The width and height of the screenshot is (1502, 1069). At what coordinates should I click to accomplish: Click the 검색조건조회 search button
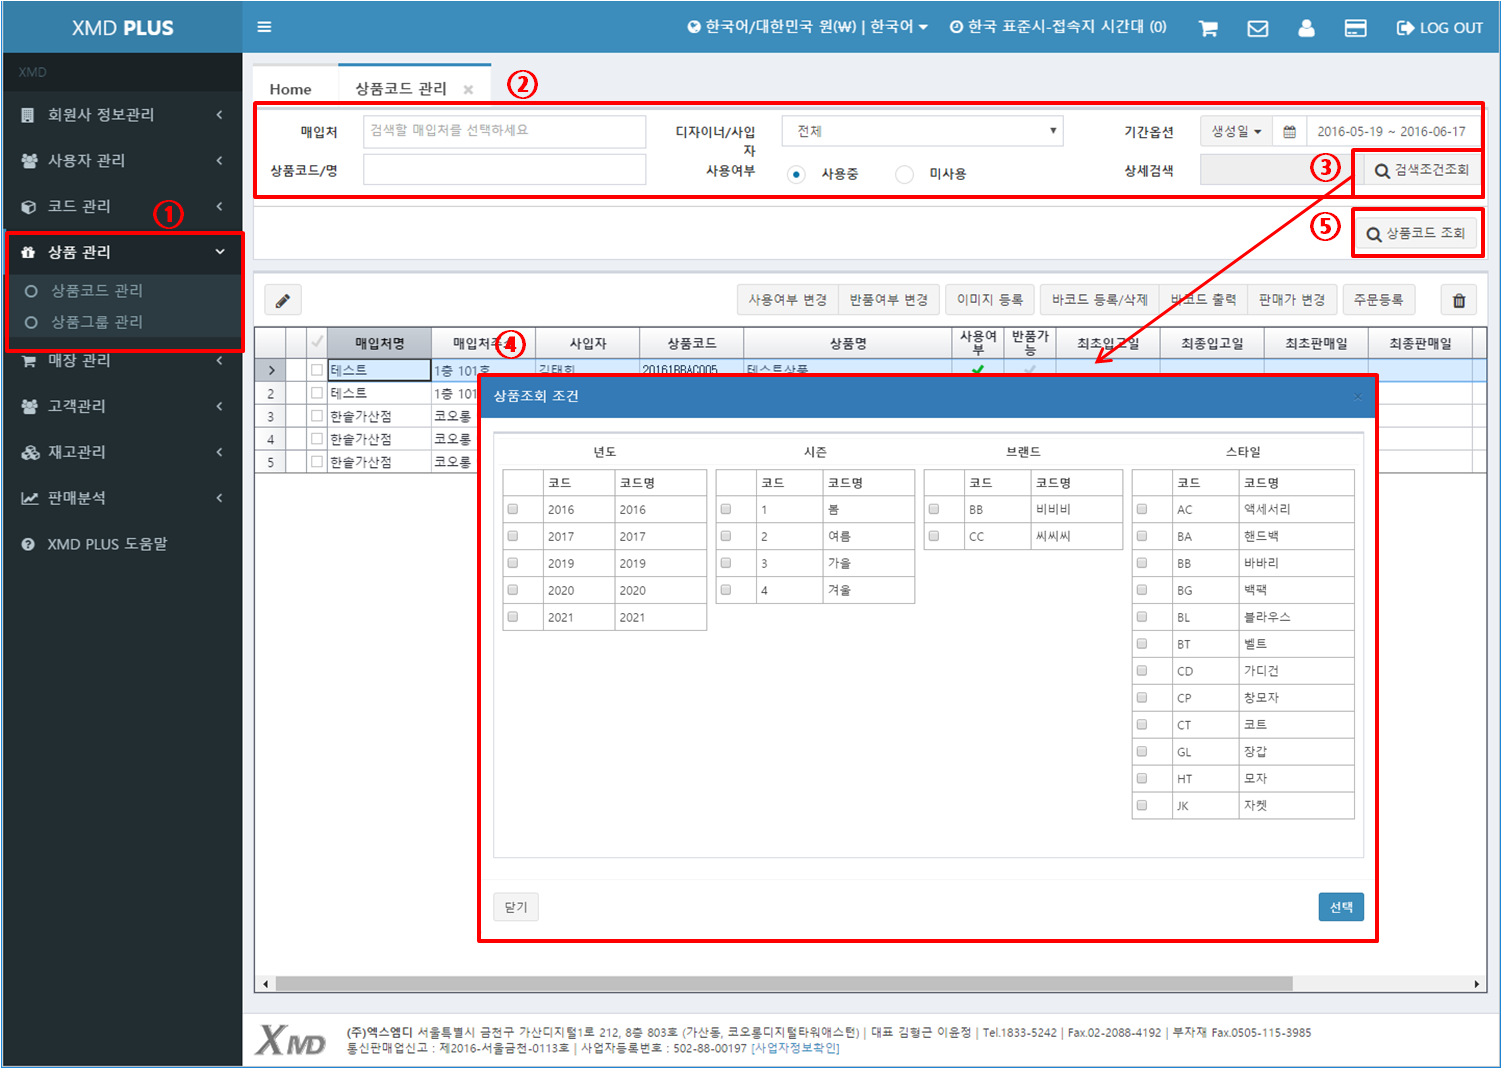click(1421, 171)
